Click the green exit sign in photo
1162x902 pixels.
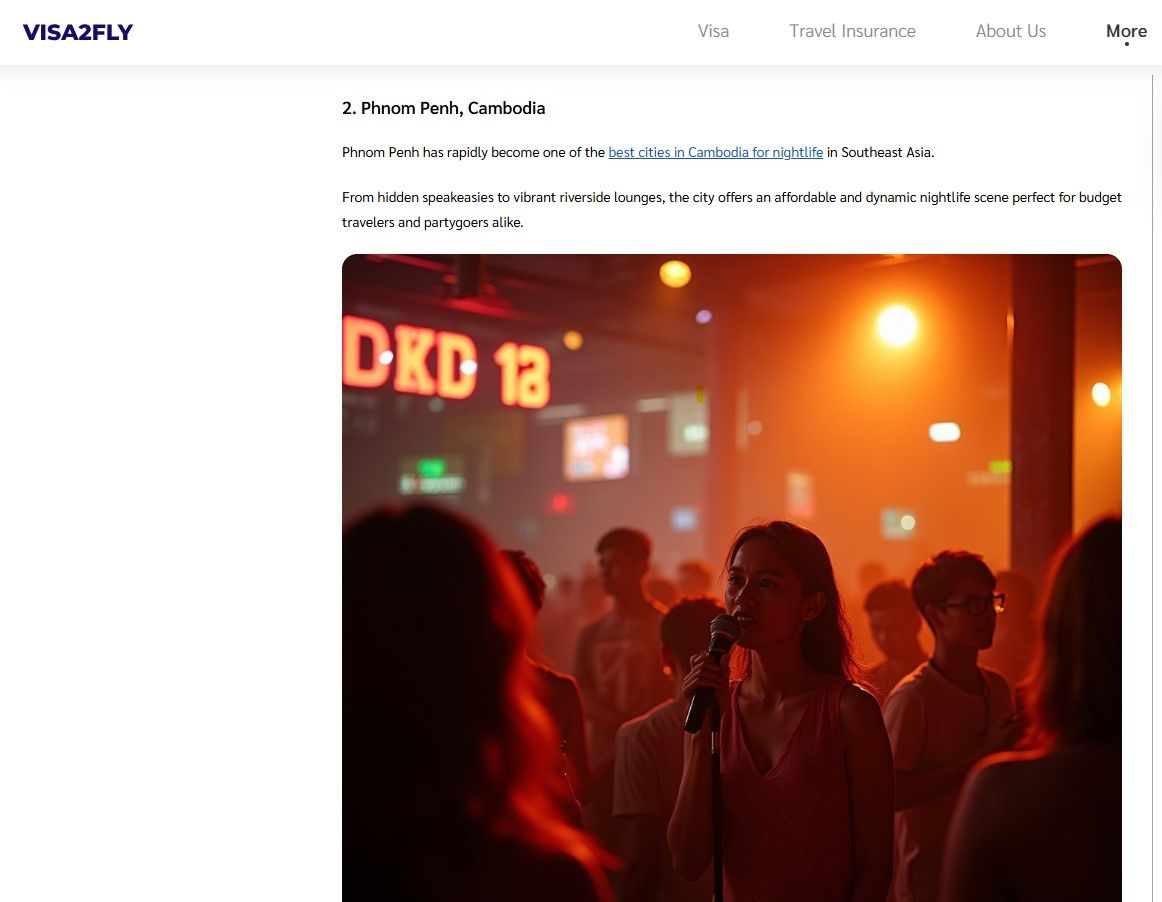pyautogui.click(x=431, y=476)
